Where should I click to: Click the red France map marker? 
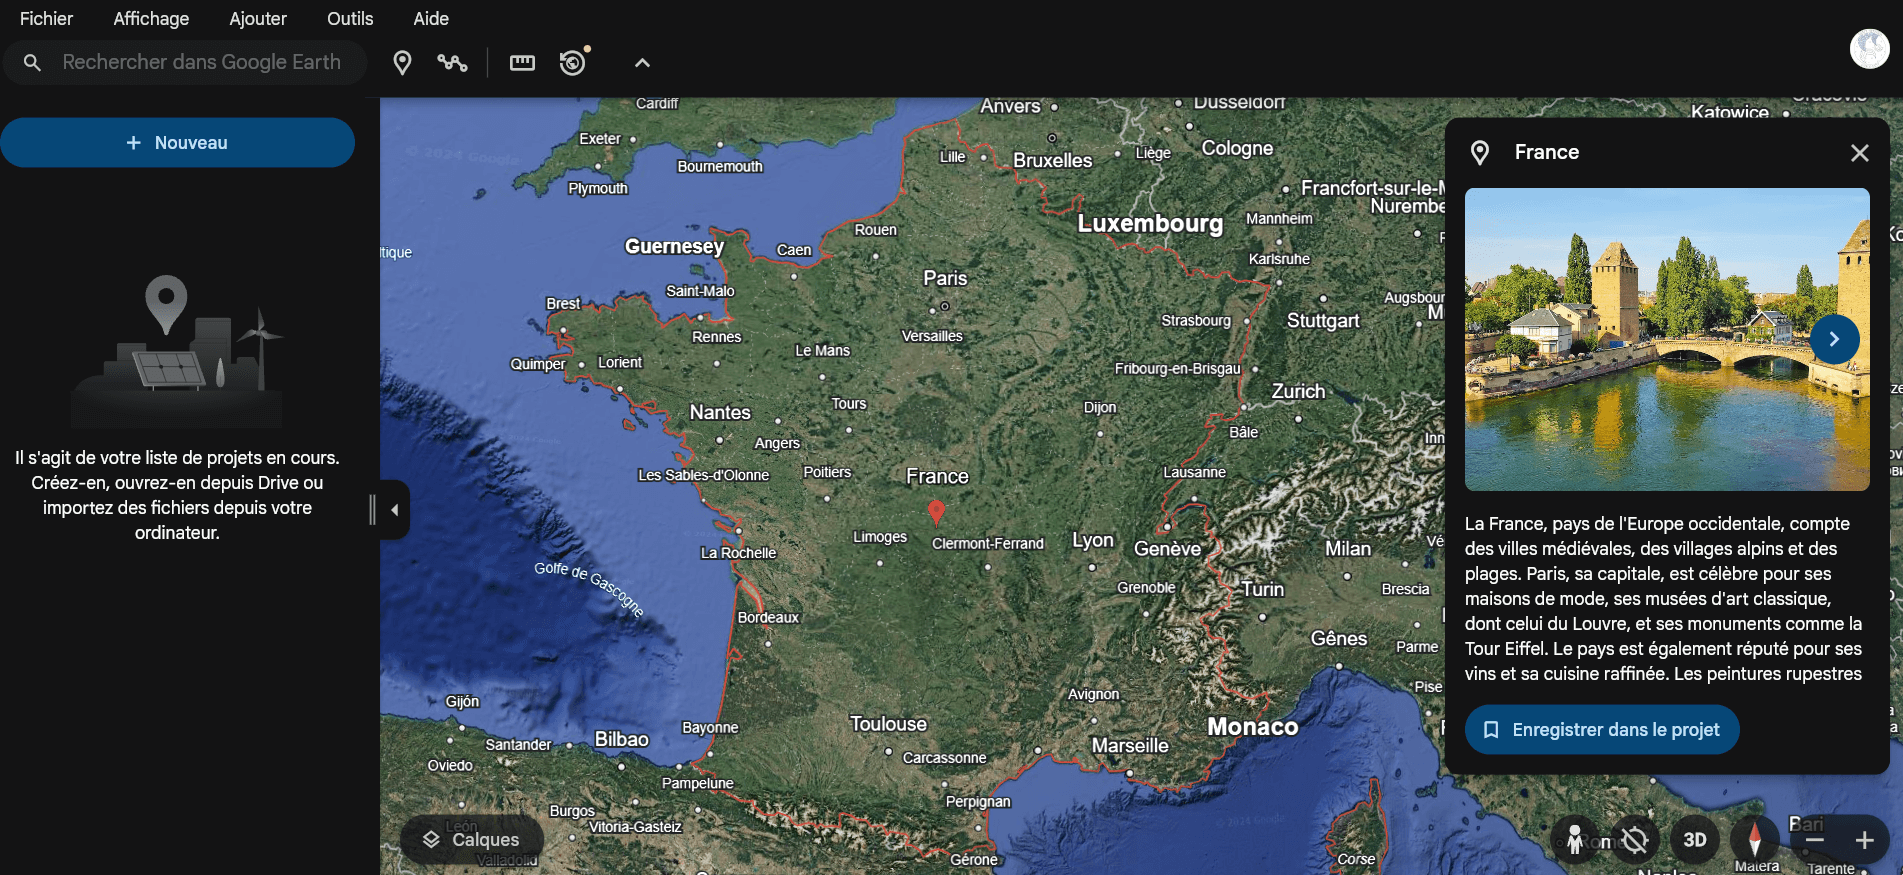tap(936, 511)
